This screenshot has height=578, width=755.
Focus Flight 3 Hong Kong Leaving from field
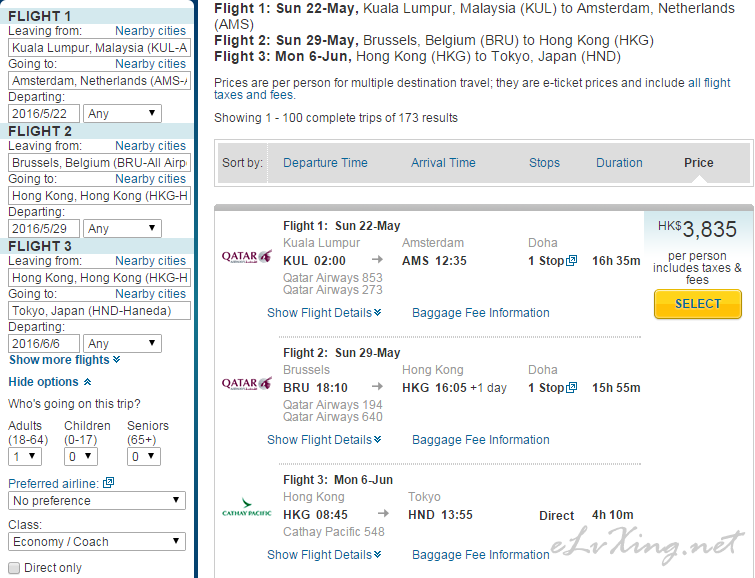pos(100,277)
